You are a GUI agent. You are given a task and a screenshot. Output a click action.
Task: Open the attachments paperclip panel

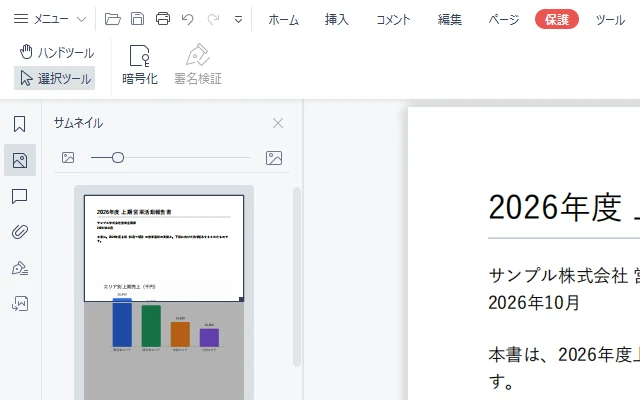[x=20, y=232]
